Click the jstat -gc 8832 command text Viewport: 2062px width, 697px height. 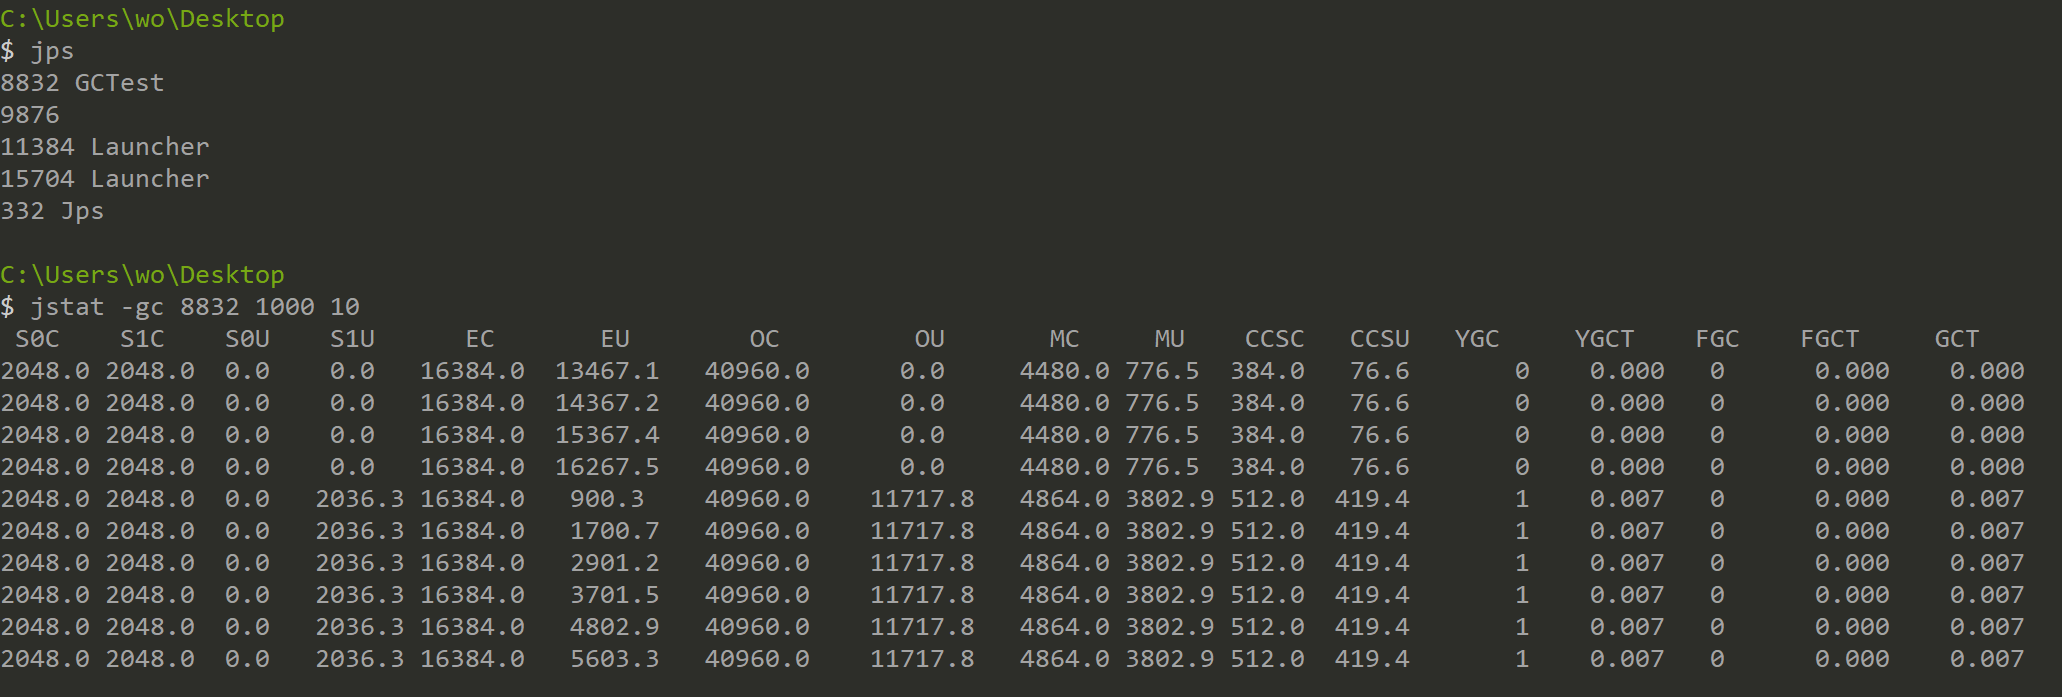[195, 307]
